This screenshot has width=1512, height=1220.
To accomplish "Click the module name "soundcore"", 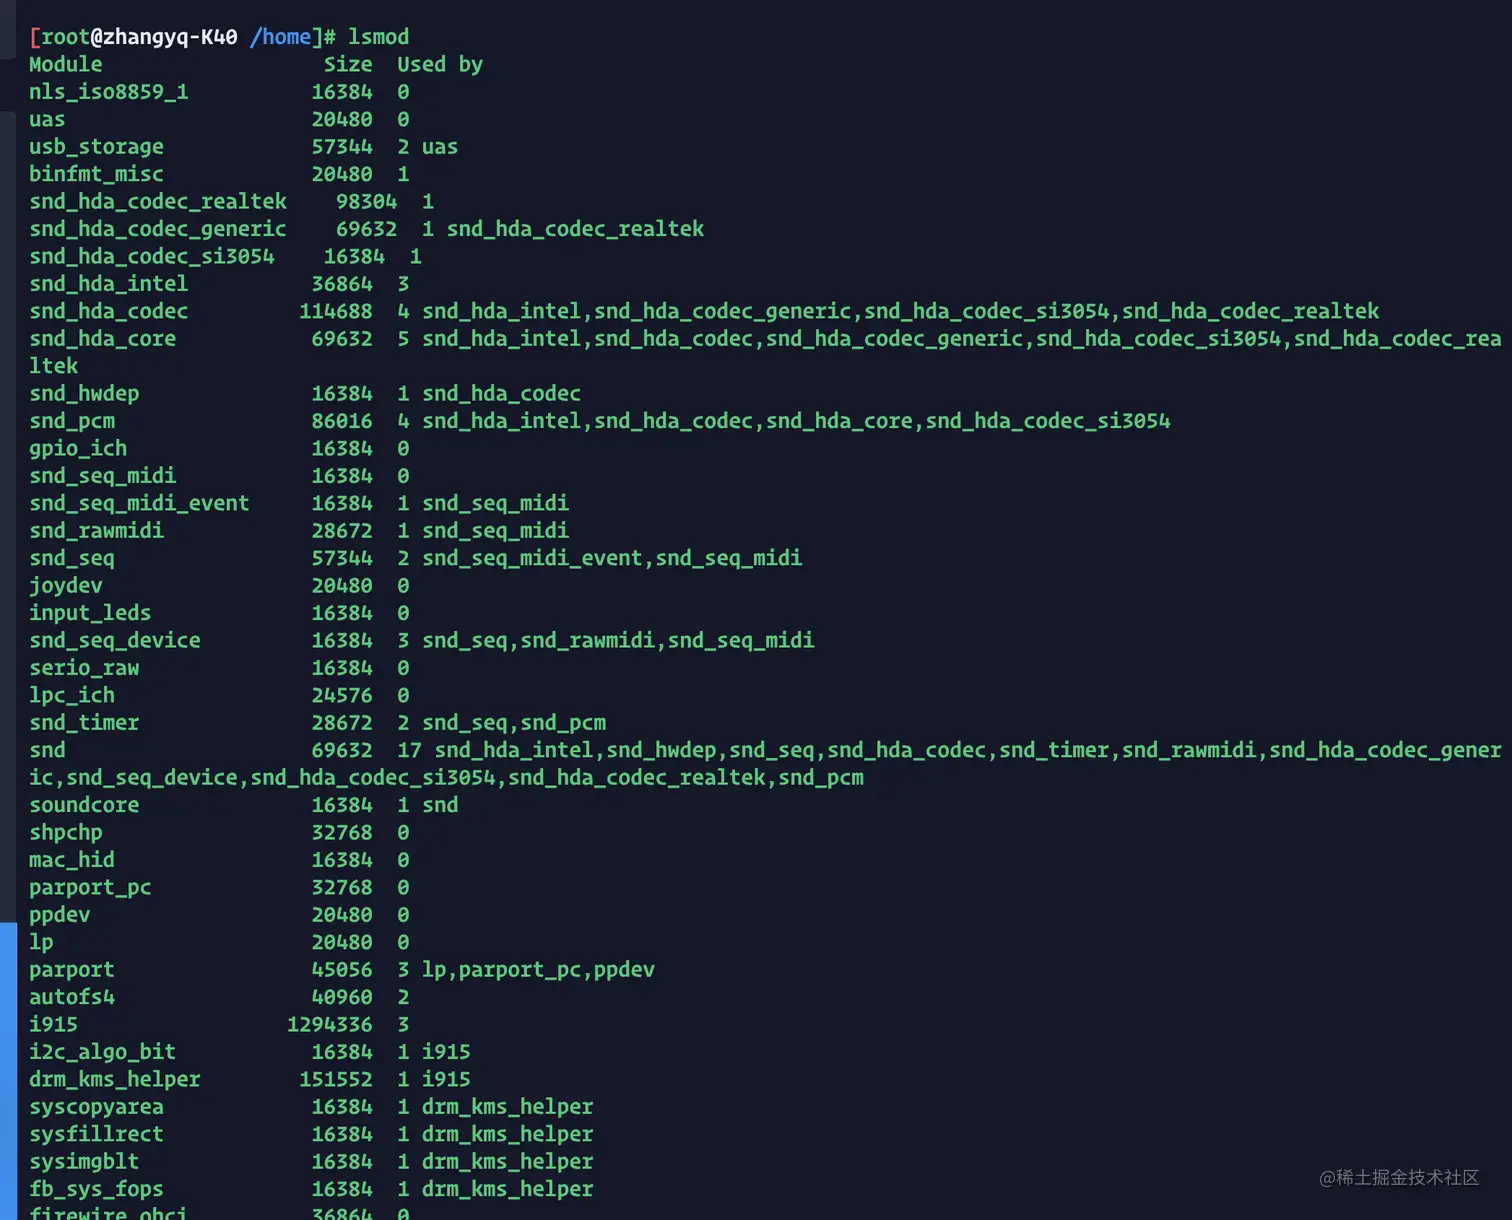I will [x=84, y=805].
